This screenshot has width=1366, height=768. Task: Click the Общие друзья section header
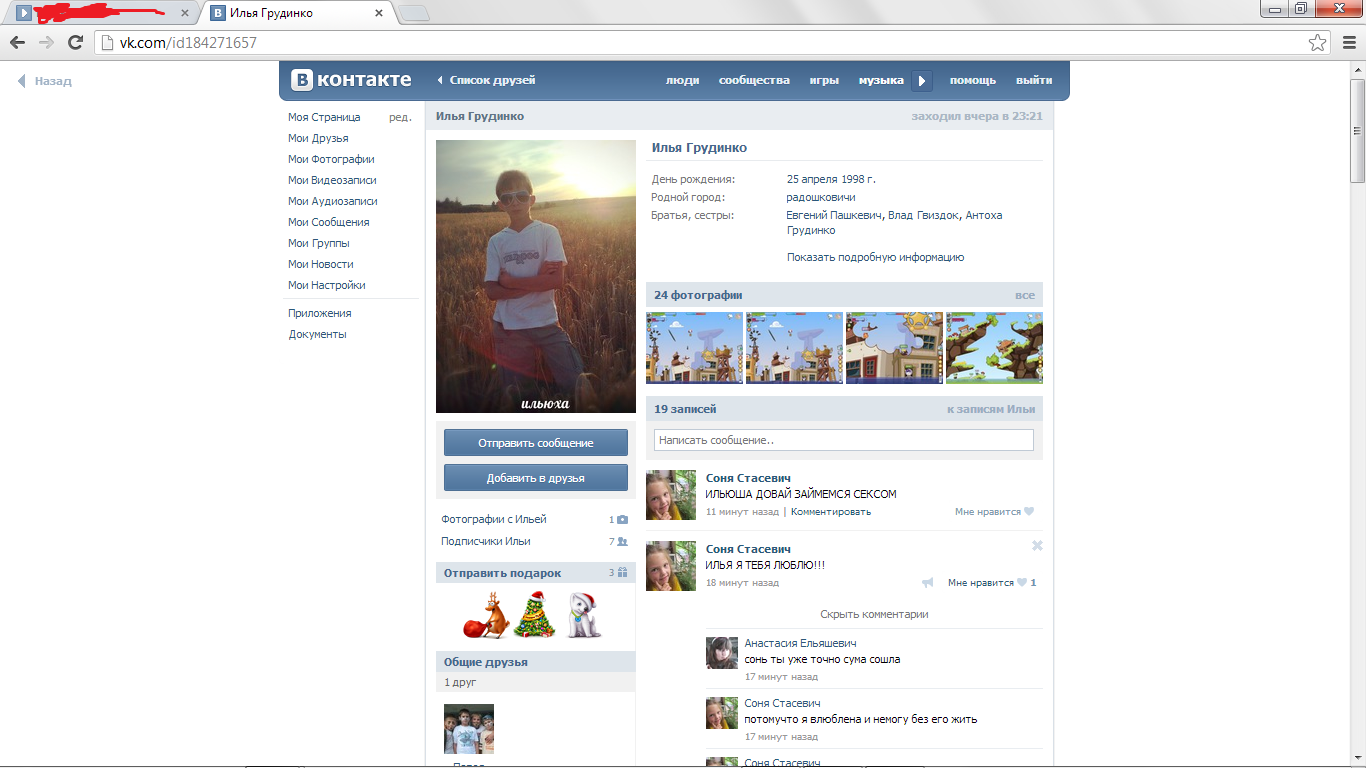pos(536,662)
